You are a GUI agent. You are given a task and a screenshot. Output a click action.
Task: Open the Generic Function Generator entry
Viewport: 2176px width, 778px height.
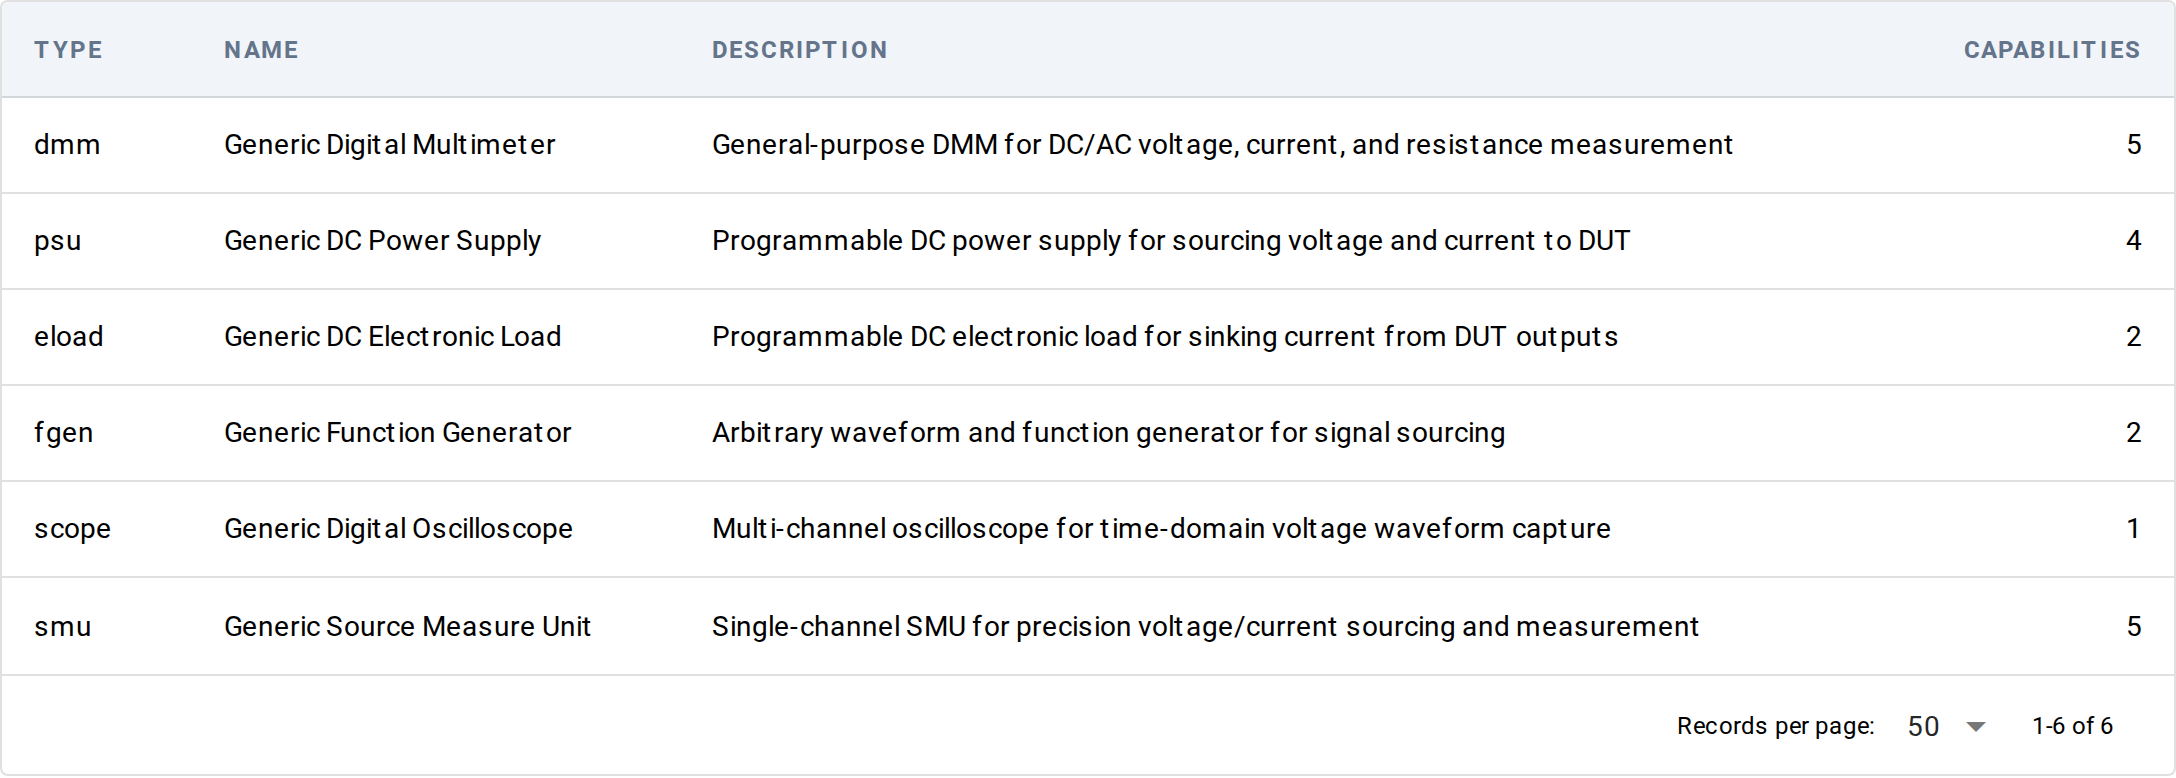pyautogui.click(x=397, y=433)
